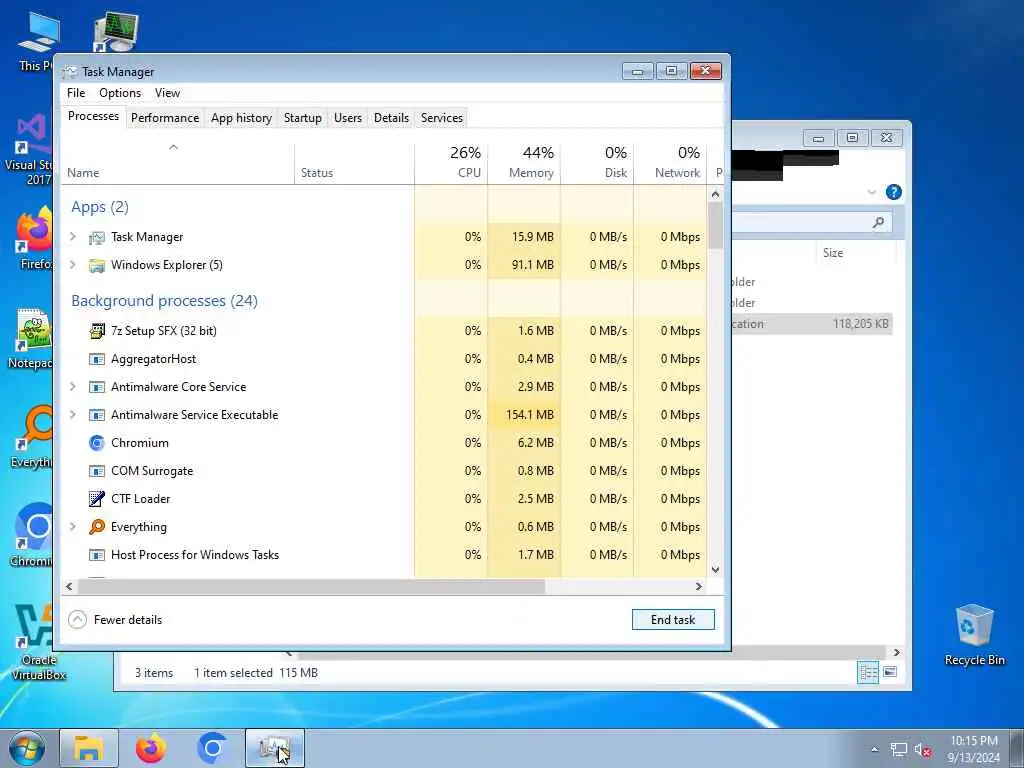The height and width of the screenshot is (768, 1024).
Task: Open the Firefox desktop shortcut
Action: 34,238
